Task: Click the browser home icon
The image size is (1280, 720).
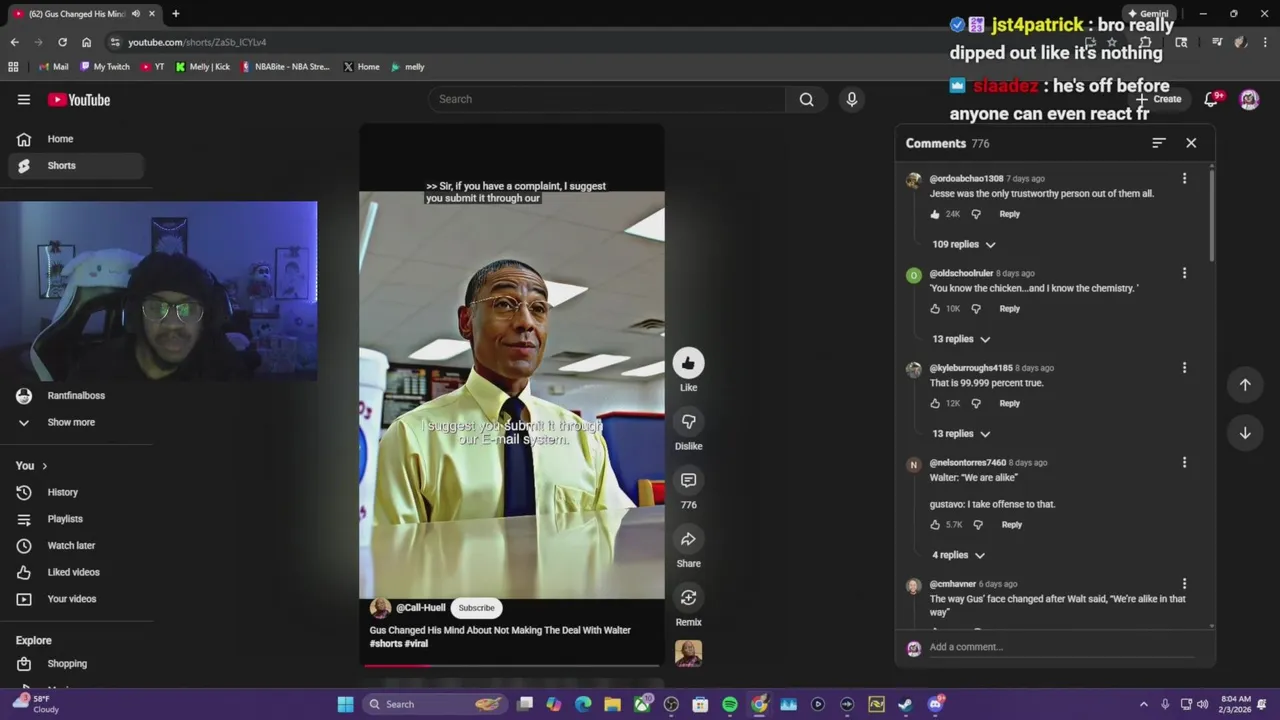Action: [86, 42]
